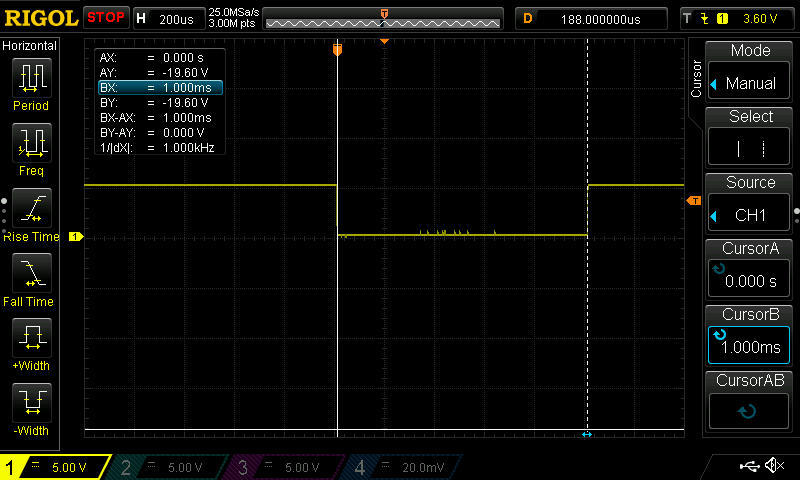The image size is (800, 480).
Task: Enable channel 3 5.00 V tab
Action: [x=283, y=467]
